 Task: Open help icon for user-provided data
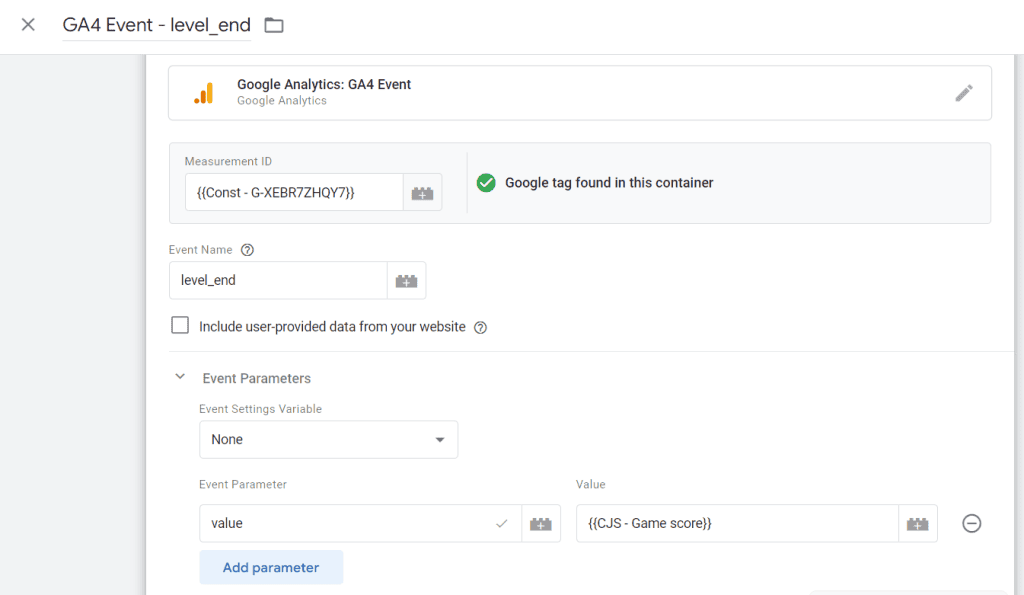pyautogui.click(x=480, y=327)
